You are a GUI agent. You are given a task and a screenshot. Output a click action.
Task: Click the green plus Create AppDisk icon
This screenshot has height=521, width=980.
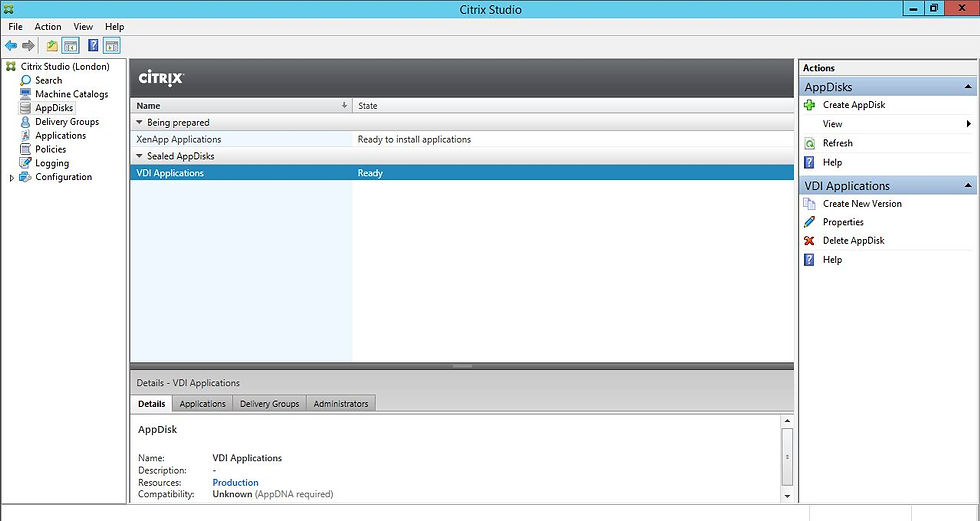click(809, 105)
